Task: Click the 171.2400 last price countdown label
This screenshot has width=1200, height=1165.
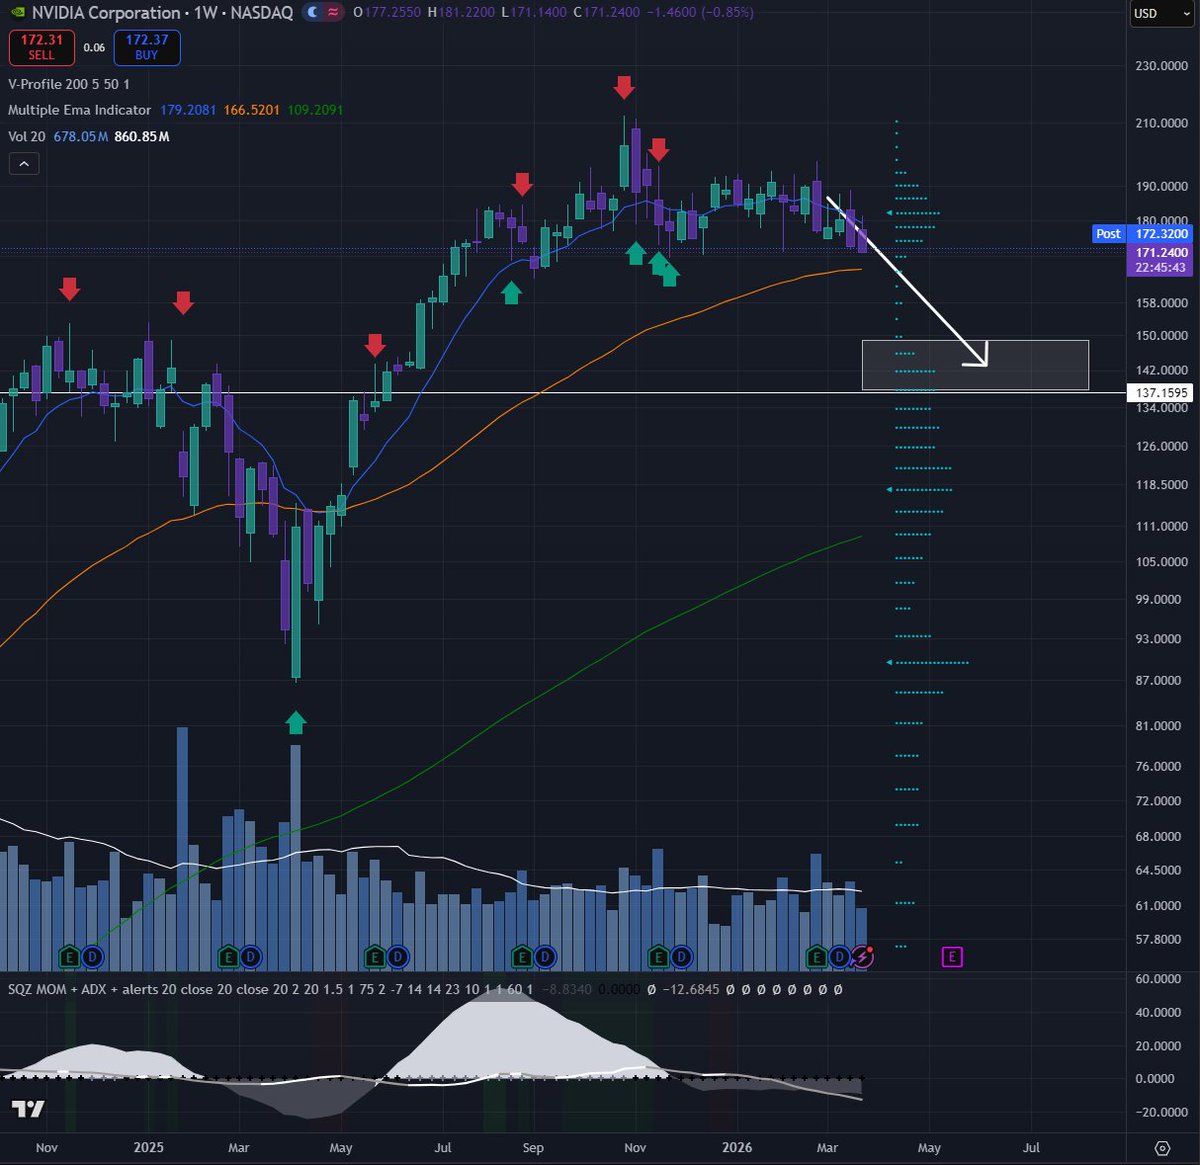Action: click(1161, 260)
